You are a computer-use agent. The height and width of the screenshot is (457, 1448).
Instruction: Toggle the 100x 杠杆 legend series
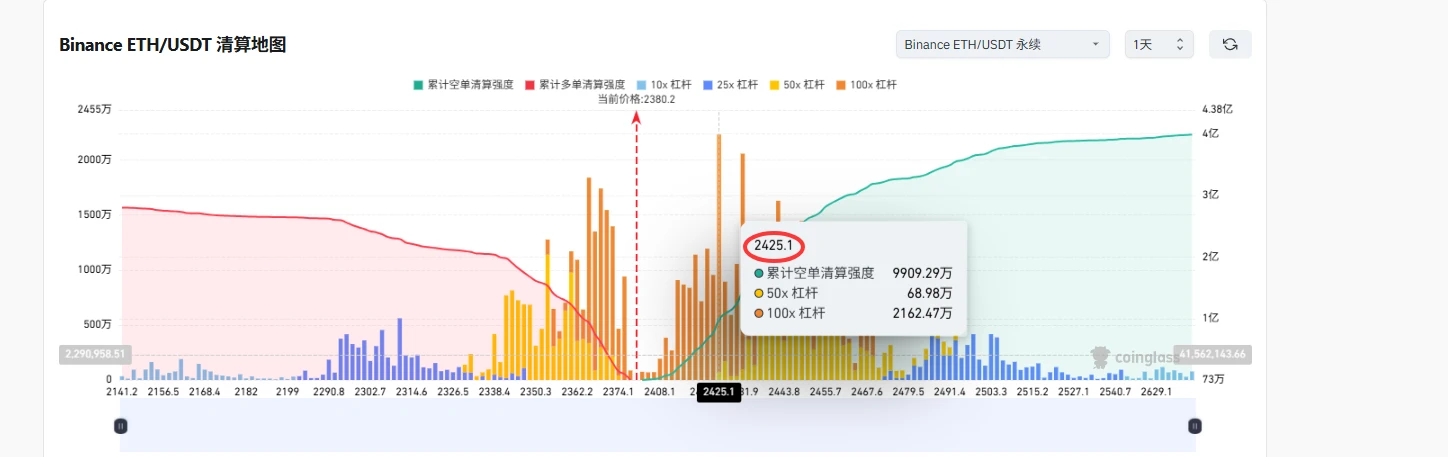pyautogui.click(x=866, y=85)
